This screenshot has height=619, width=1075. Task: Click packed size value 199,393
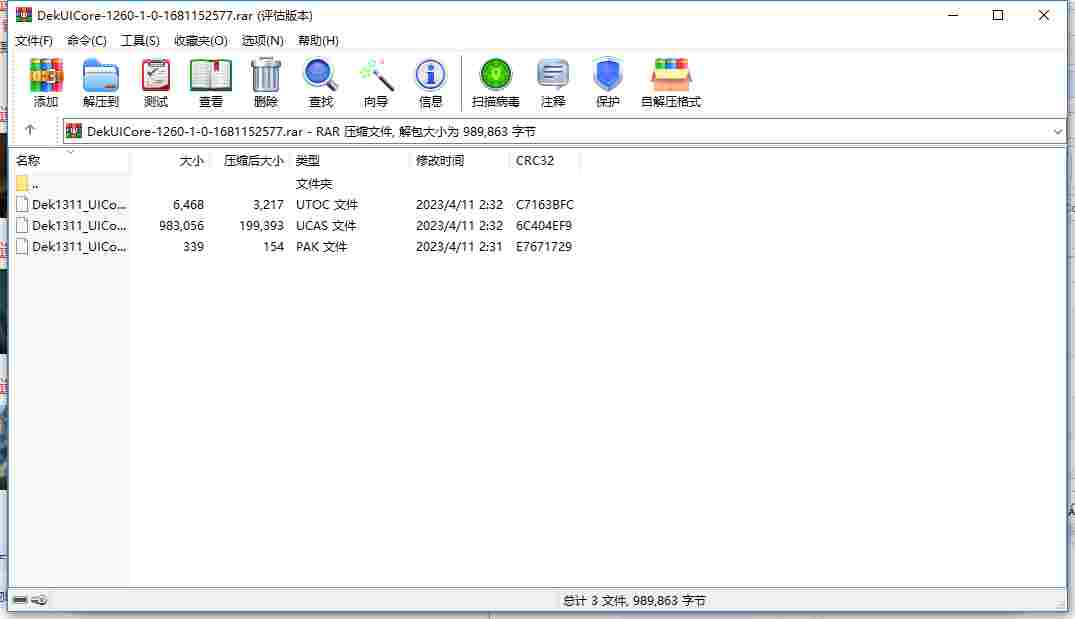(x=261, y=225)
